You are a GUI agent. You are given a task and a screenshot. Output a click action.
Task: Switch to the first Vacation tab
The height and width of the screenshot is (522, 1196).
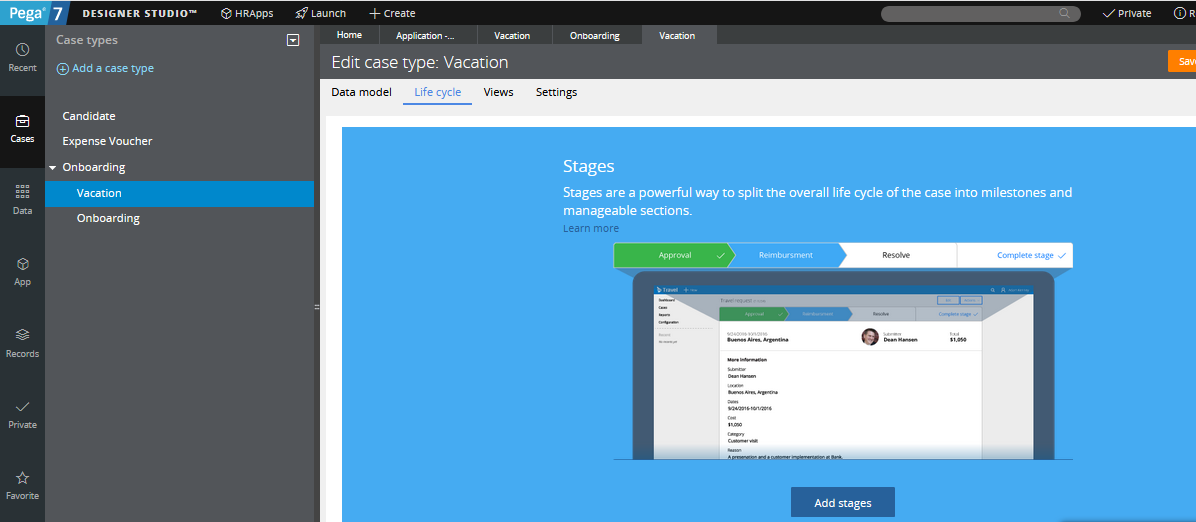512,35
